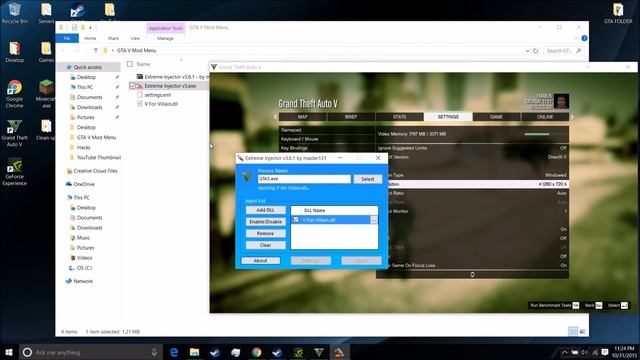Click the GTA5.exe process name field
Viewport: 640px width, 360px height.
(304, 179)
